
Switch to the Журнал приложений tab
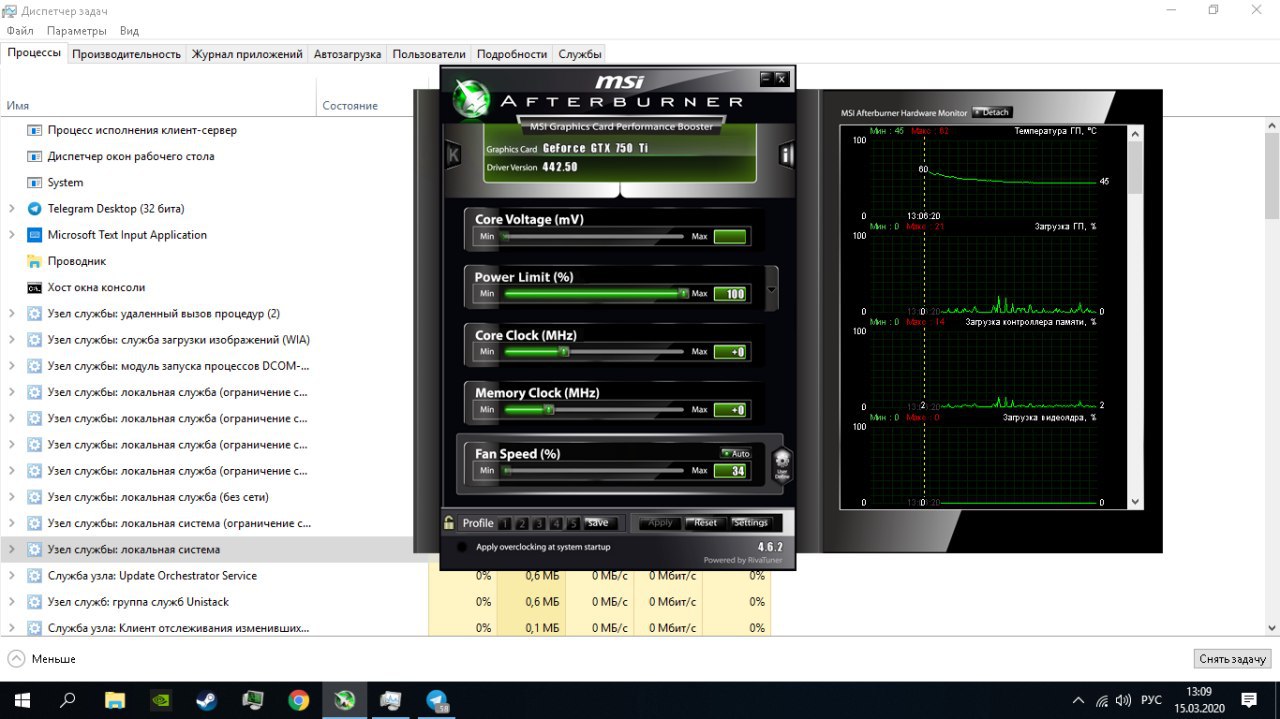click(x=247, y=54)
